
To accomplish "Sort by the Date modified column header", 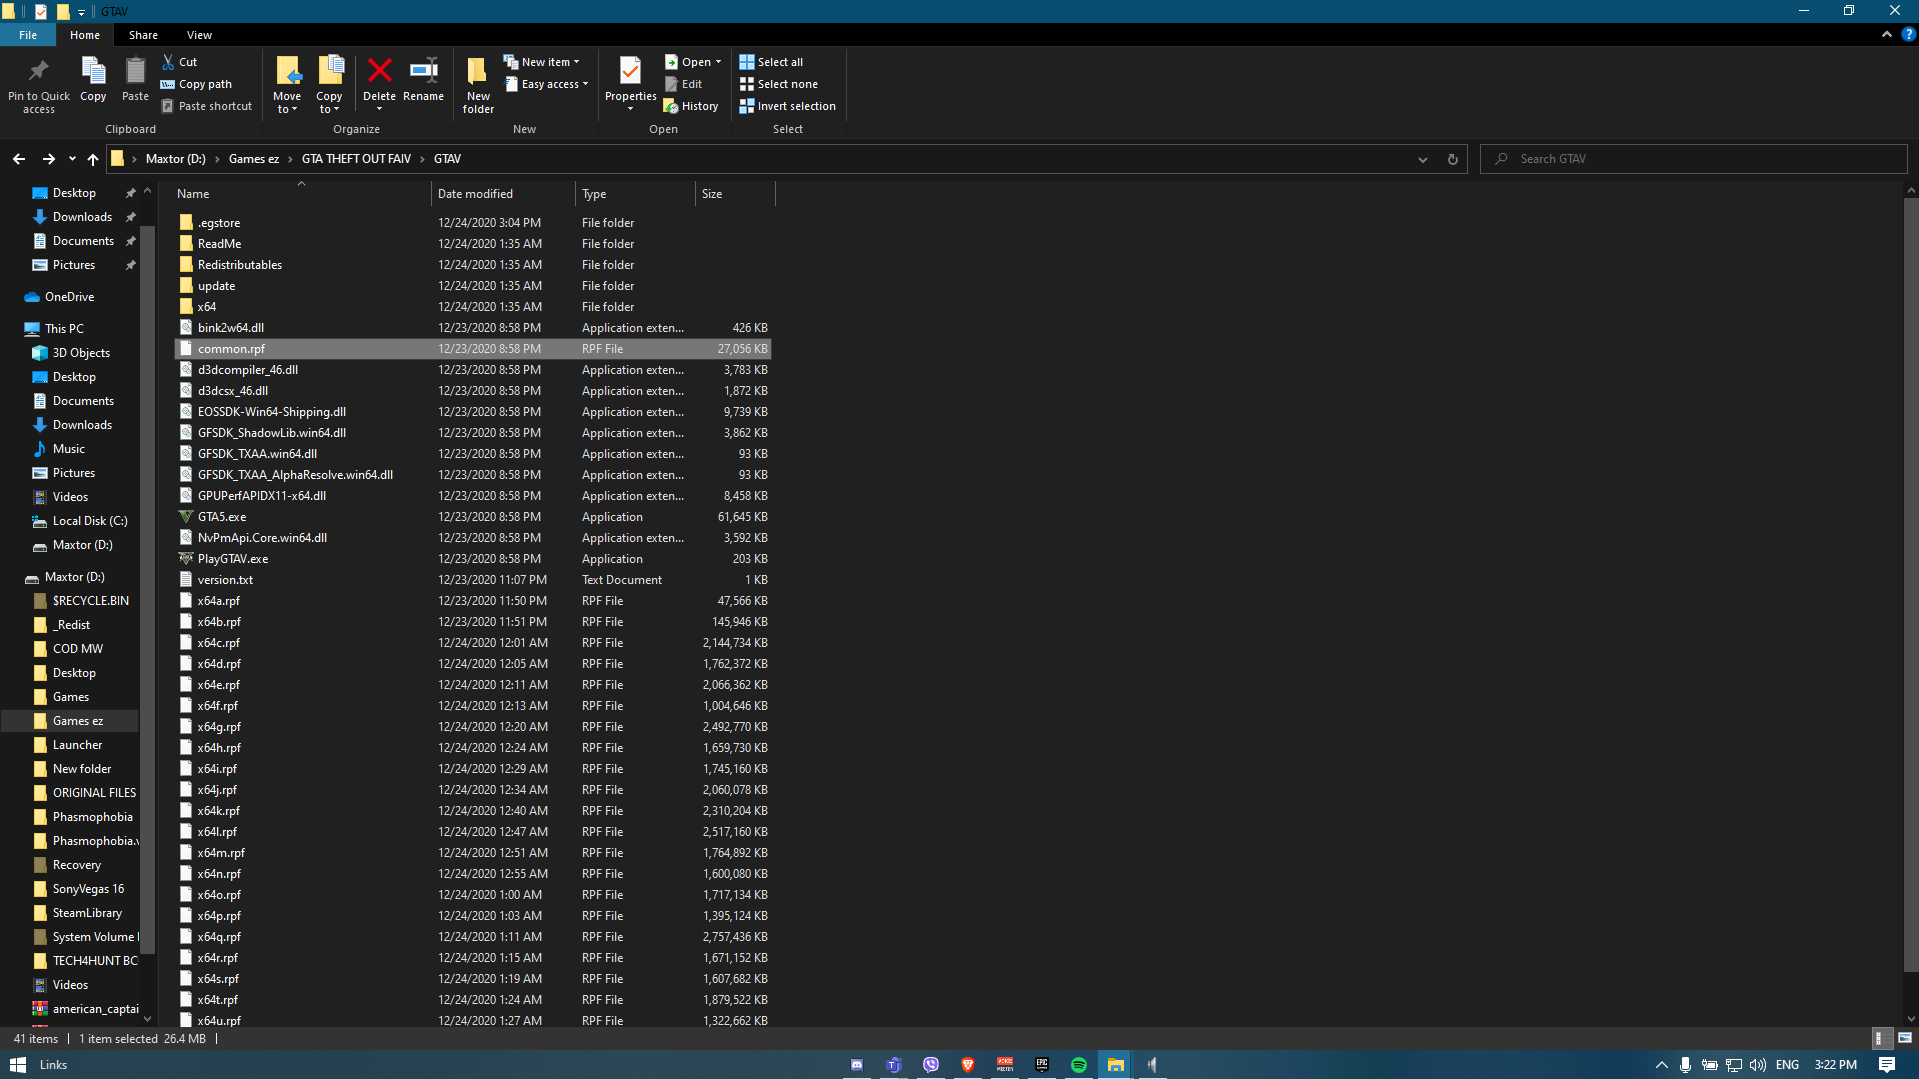I will tap(503, 194).
